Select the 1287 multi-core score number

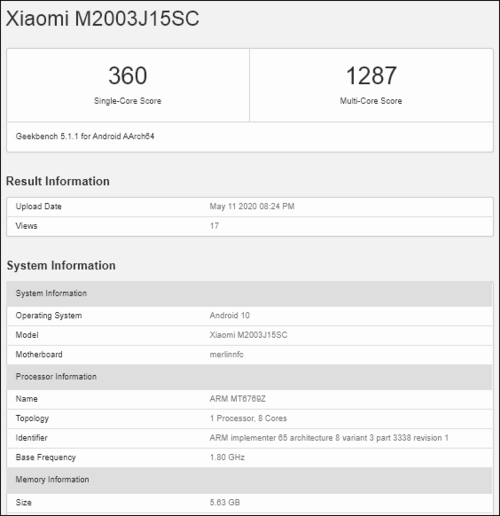(x=371, y=76)
